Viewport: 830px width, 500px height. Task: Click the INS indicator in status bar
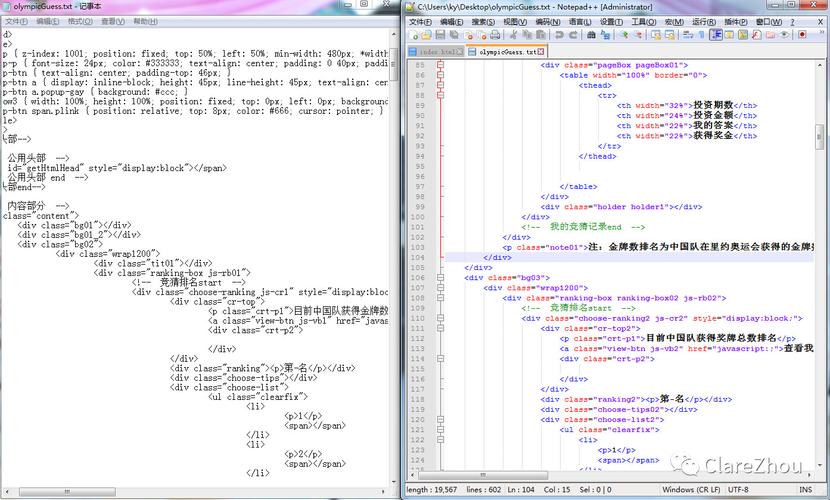(805, 489)
